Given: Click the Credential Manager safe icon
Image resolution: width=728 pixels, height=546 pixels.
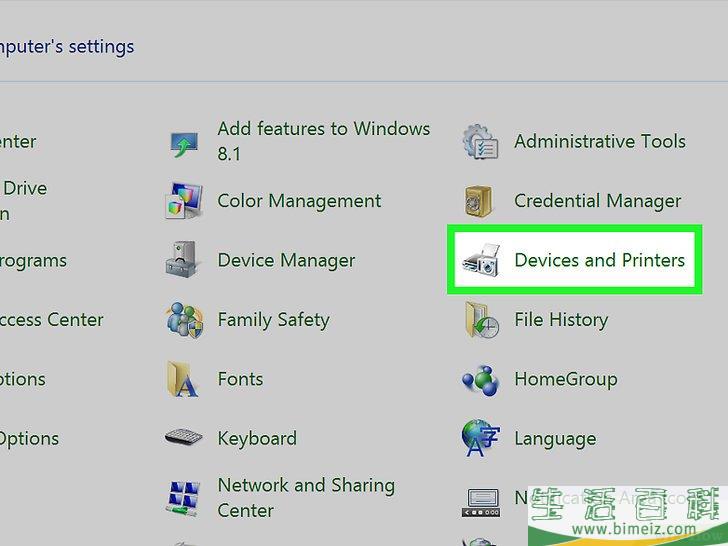Looking at the screenshot, I should [479, 201].
